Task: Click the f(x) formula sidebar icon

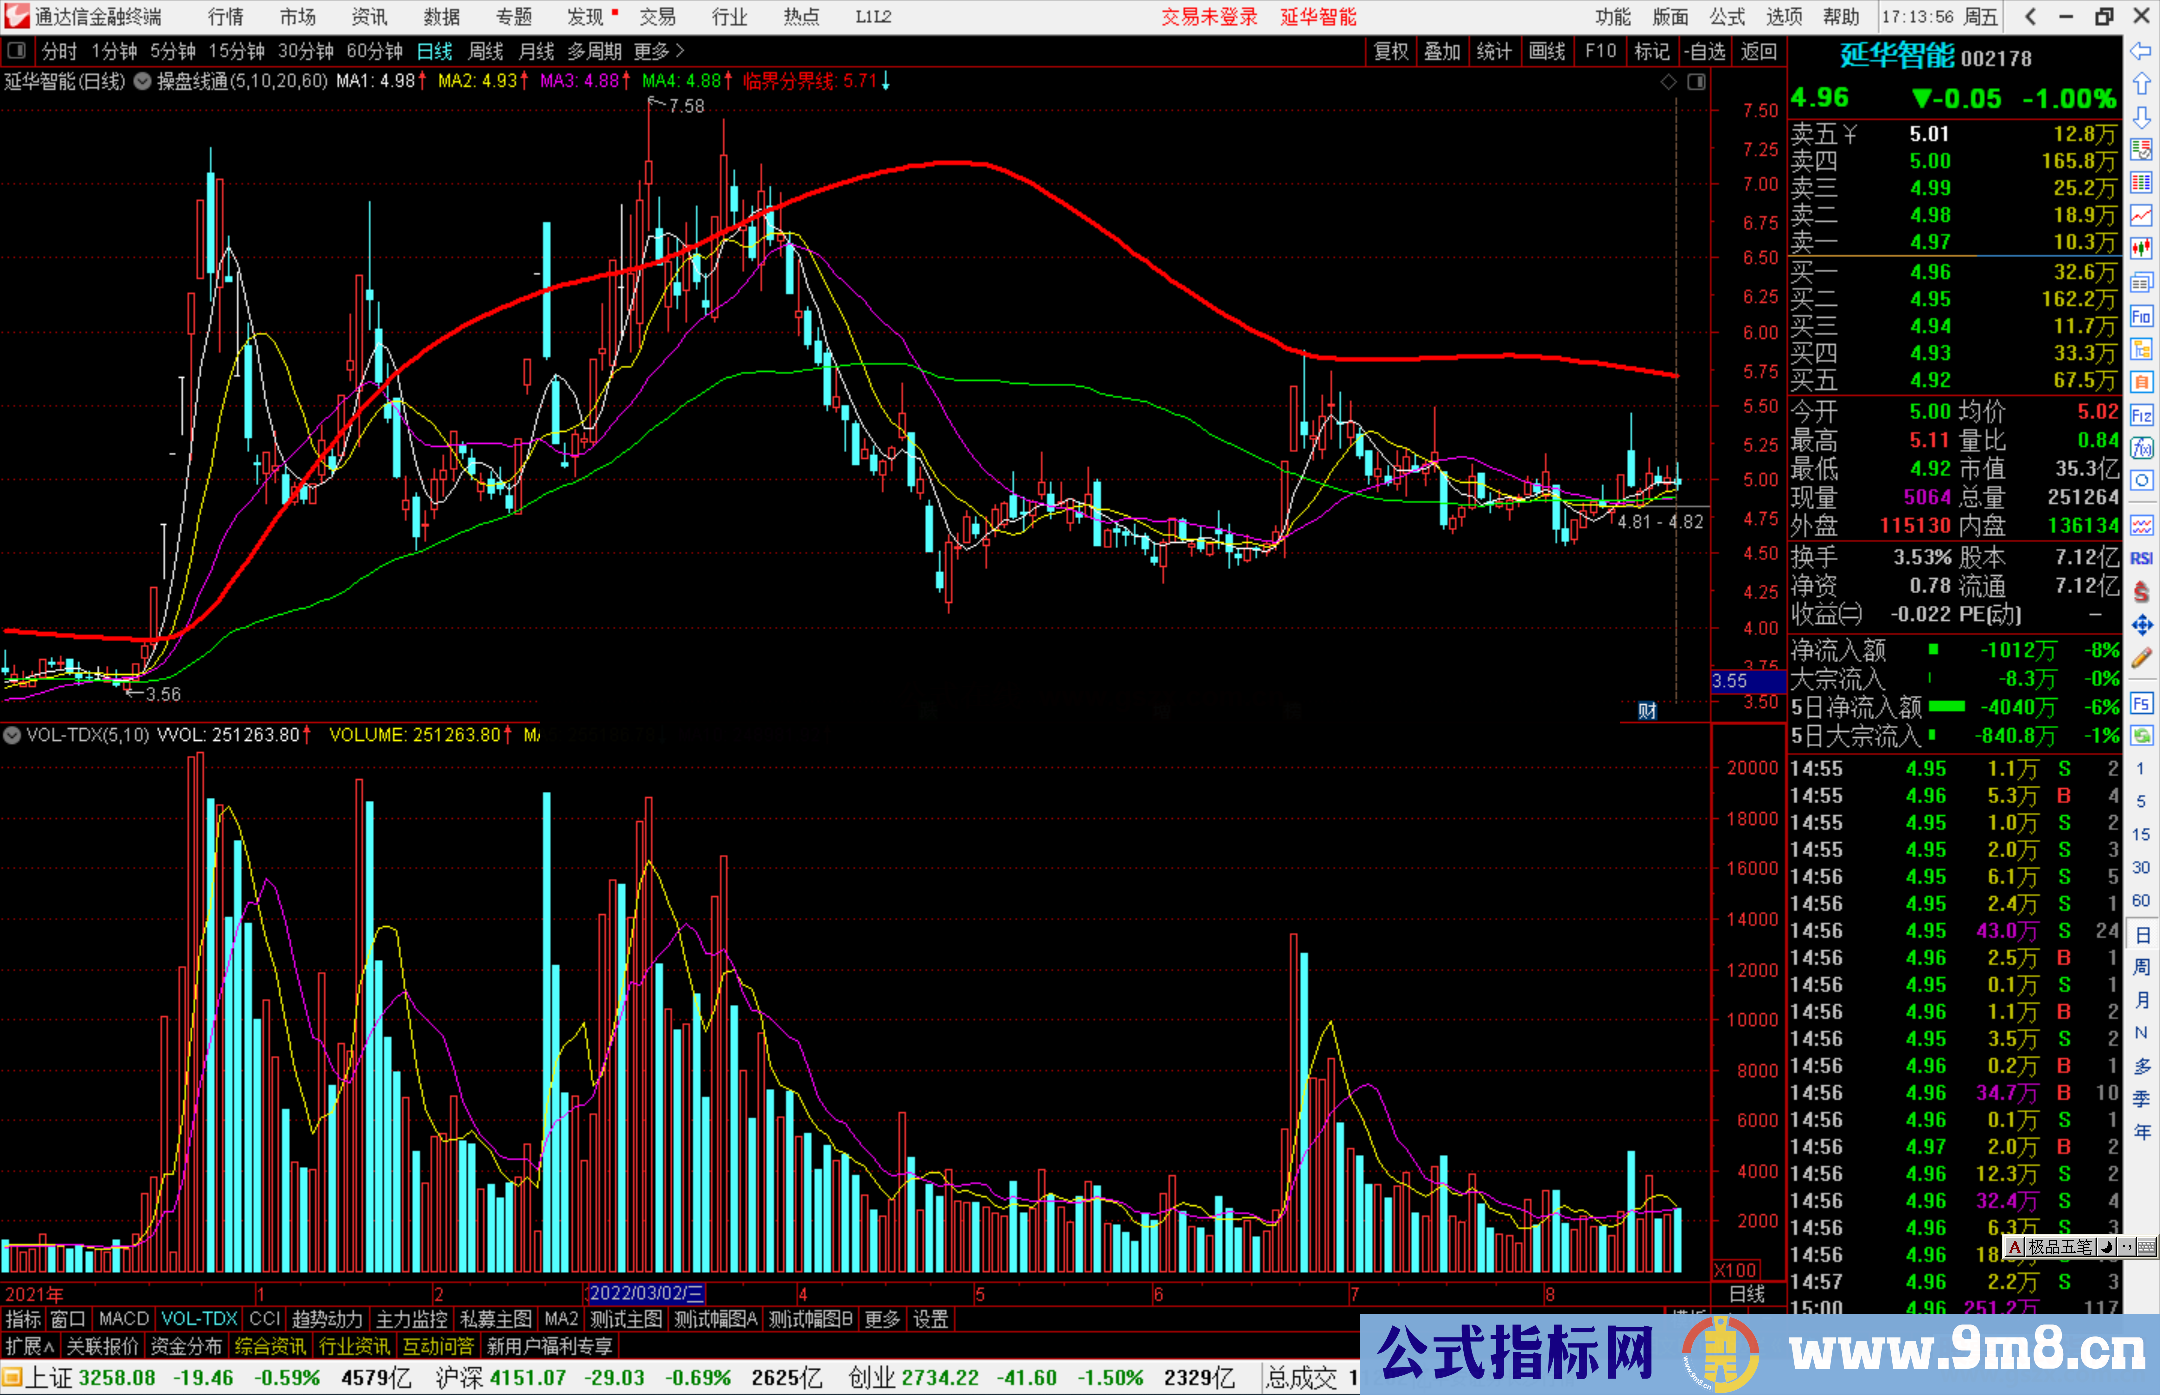Action: [x=2141, y=448]
